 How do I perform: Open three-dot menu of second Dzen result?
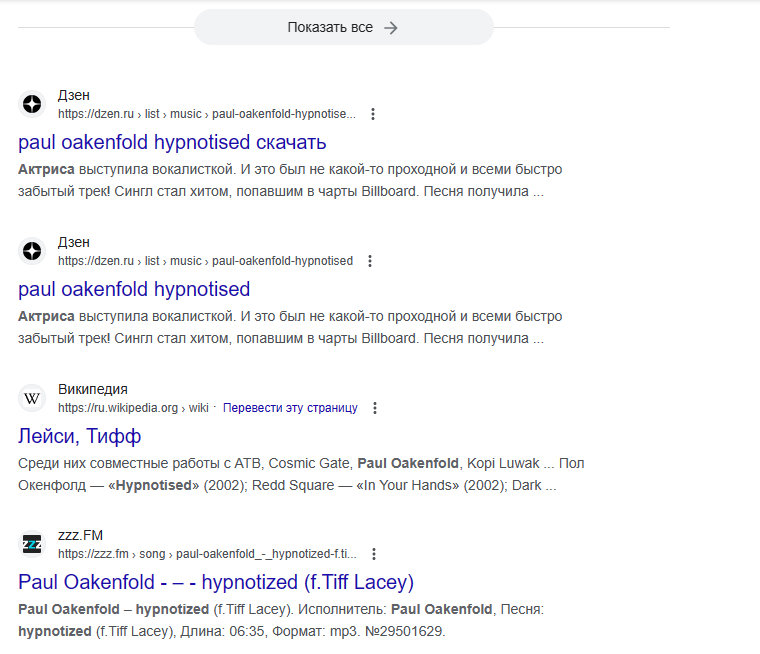370,261
